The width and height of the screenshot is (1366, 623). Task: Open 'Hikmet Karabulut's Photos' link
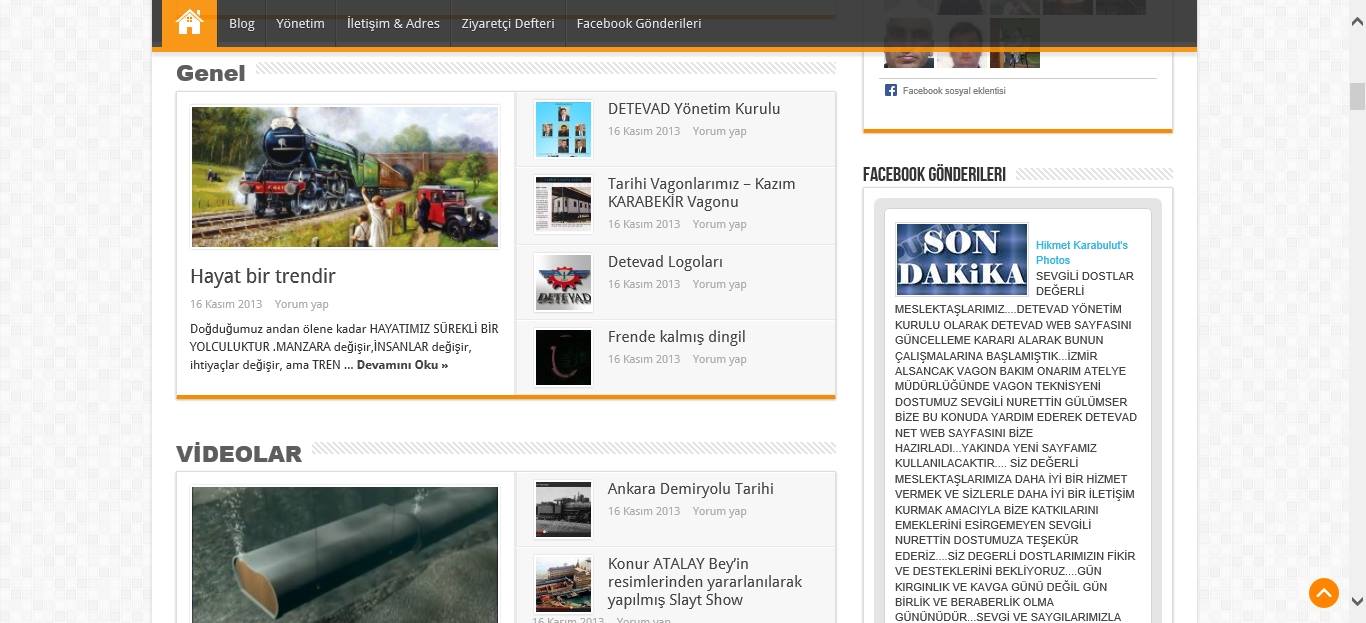pyautogui.click(x=1082, y=252)
